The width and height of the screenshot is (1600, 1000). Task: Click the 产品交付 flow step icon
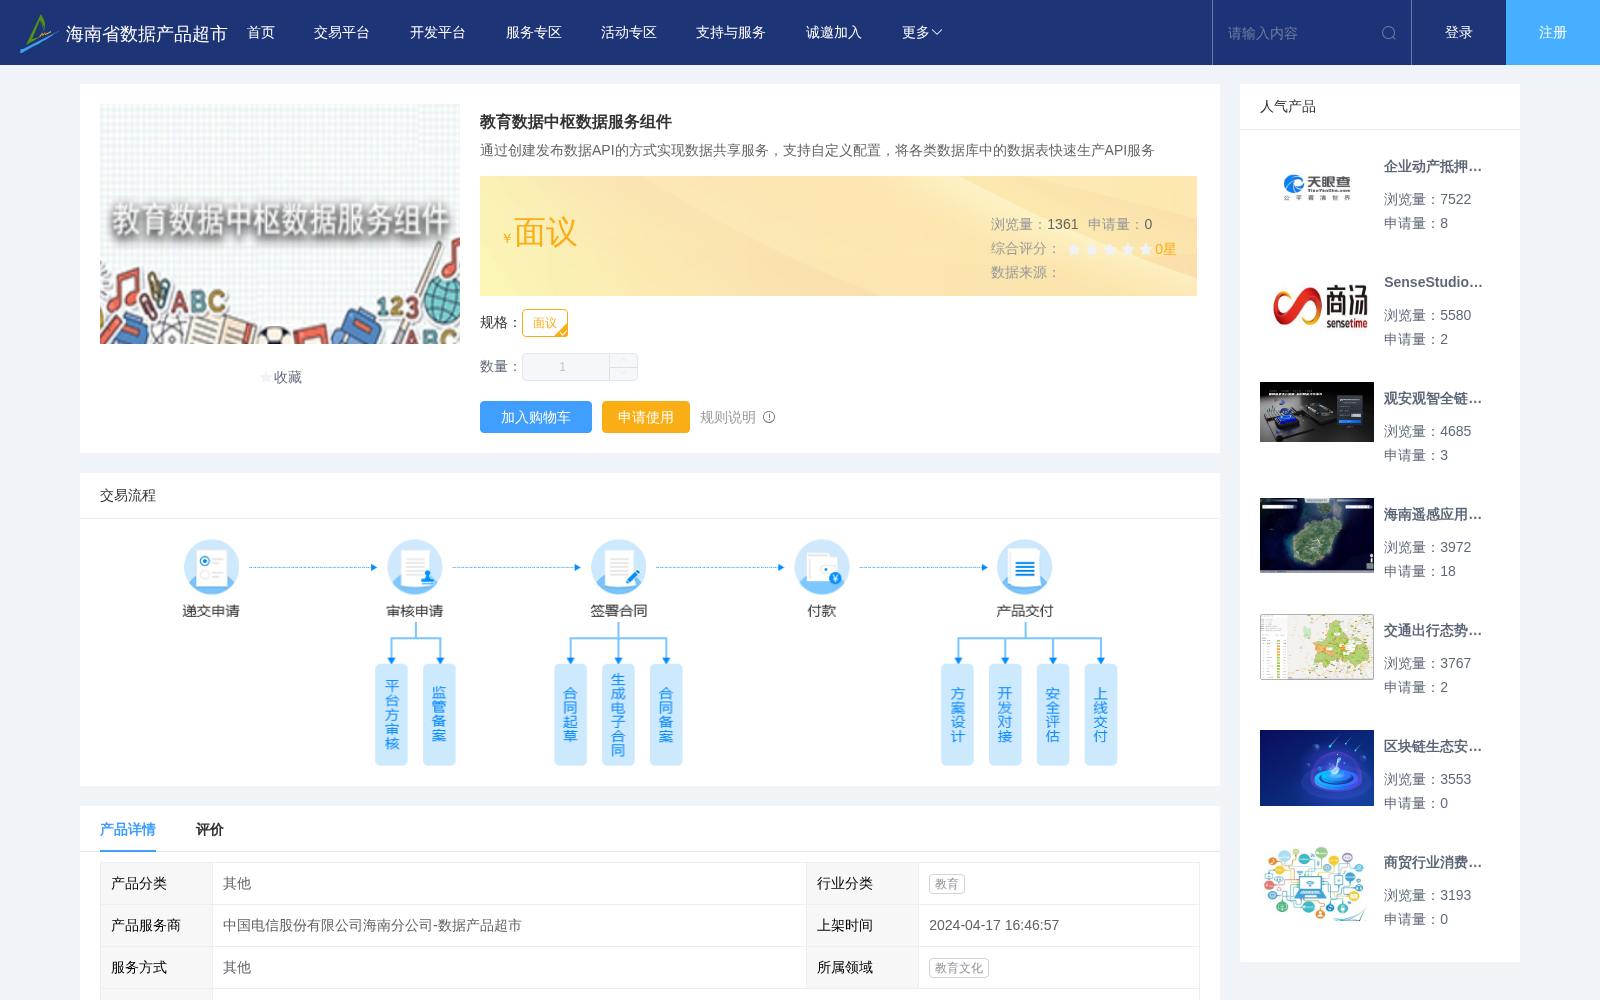(x=1025, y=567)
